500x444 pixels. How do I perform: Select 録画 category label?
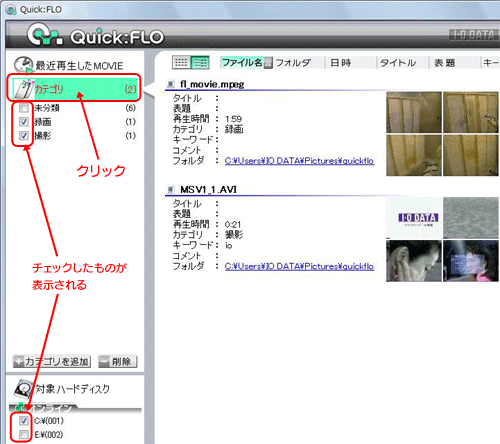pyautogui.click(x=43, y=122)
